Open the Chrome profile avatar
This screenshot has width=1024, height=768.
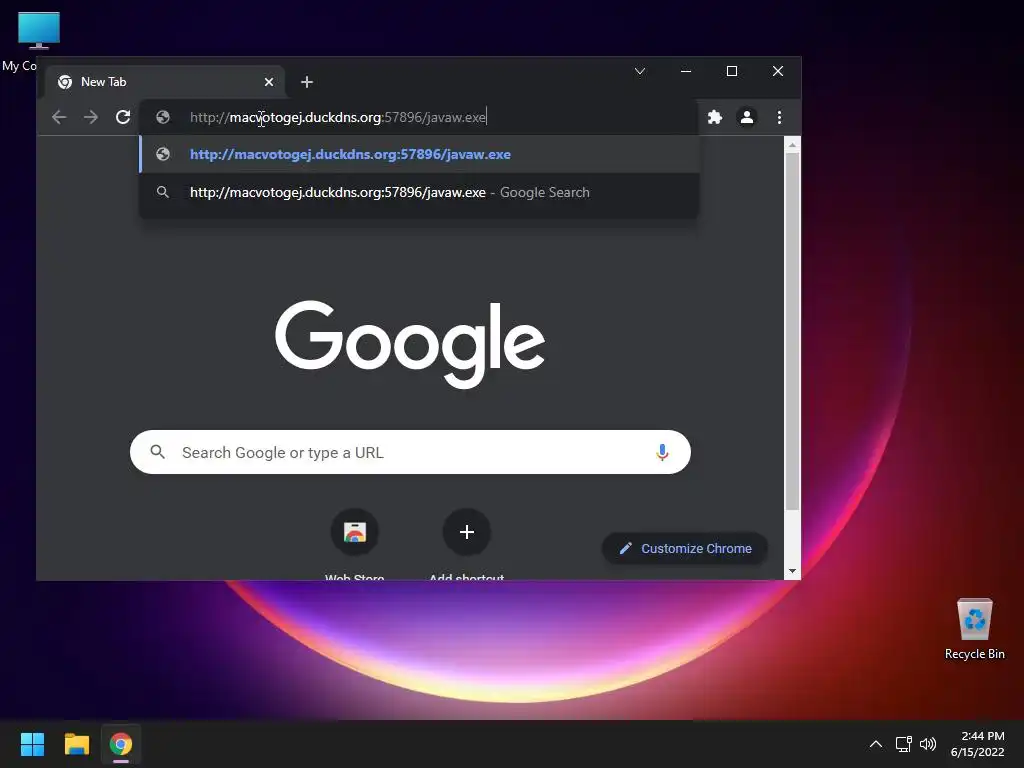pos(746,117)
